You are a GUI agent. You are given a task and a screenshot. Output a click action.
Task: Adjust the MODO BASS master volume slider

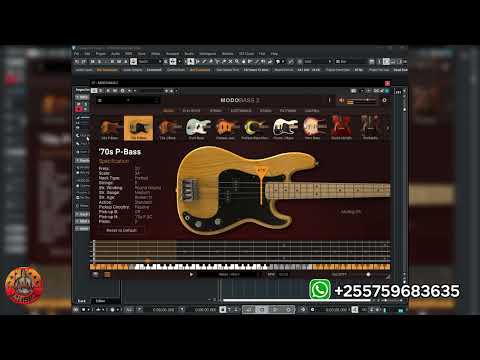pyautogui.click(x=362, y=100)
